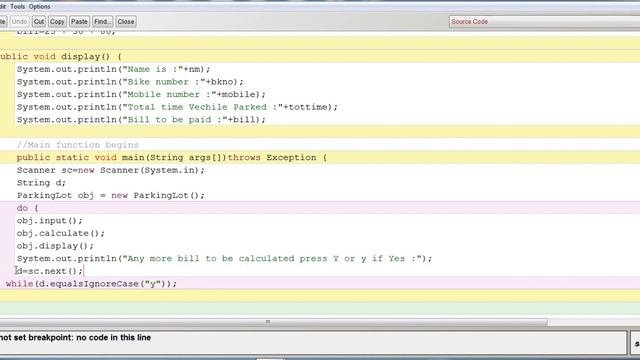Open the Source Code view dropdown
The height and width of the screenshot is (360, 640).
tap(544, 22)
